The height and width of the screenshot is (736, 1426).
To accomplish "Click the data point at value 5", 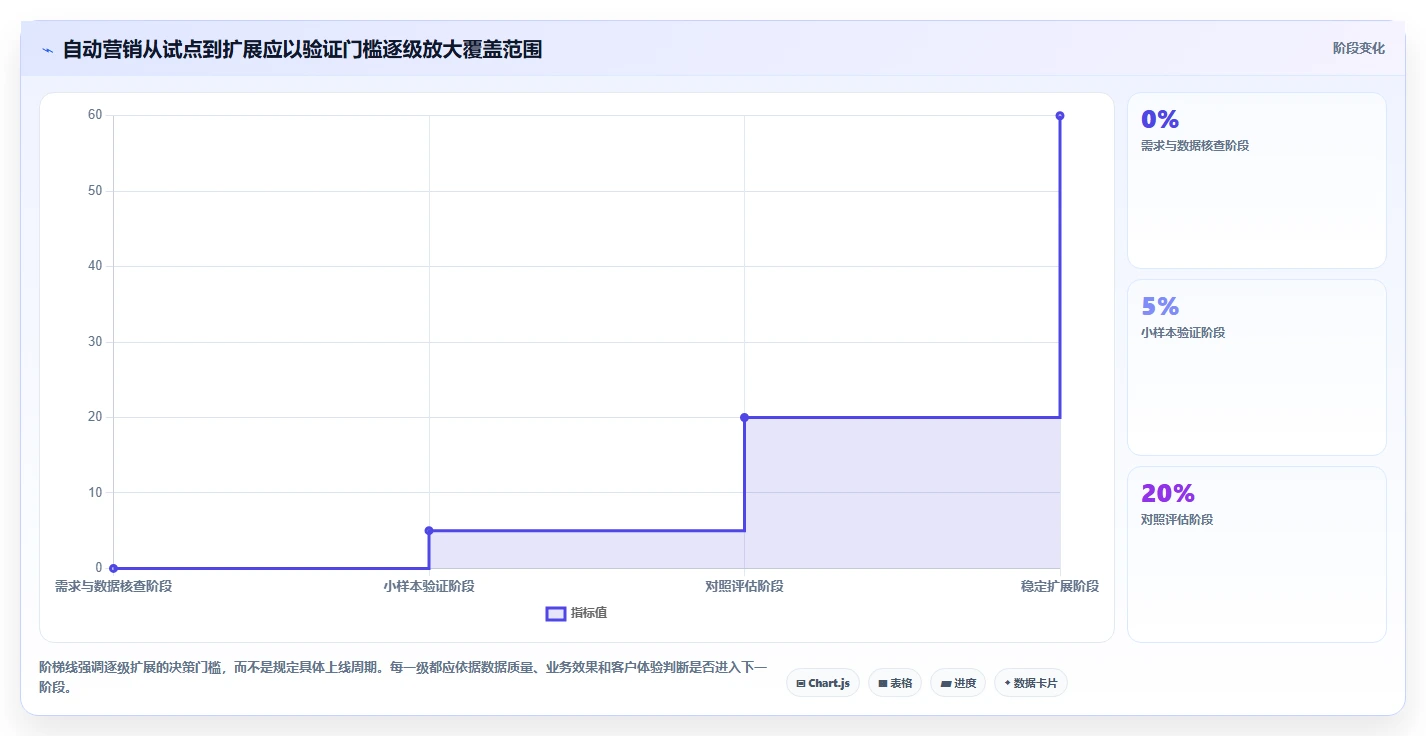I will (429, 530).
